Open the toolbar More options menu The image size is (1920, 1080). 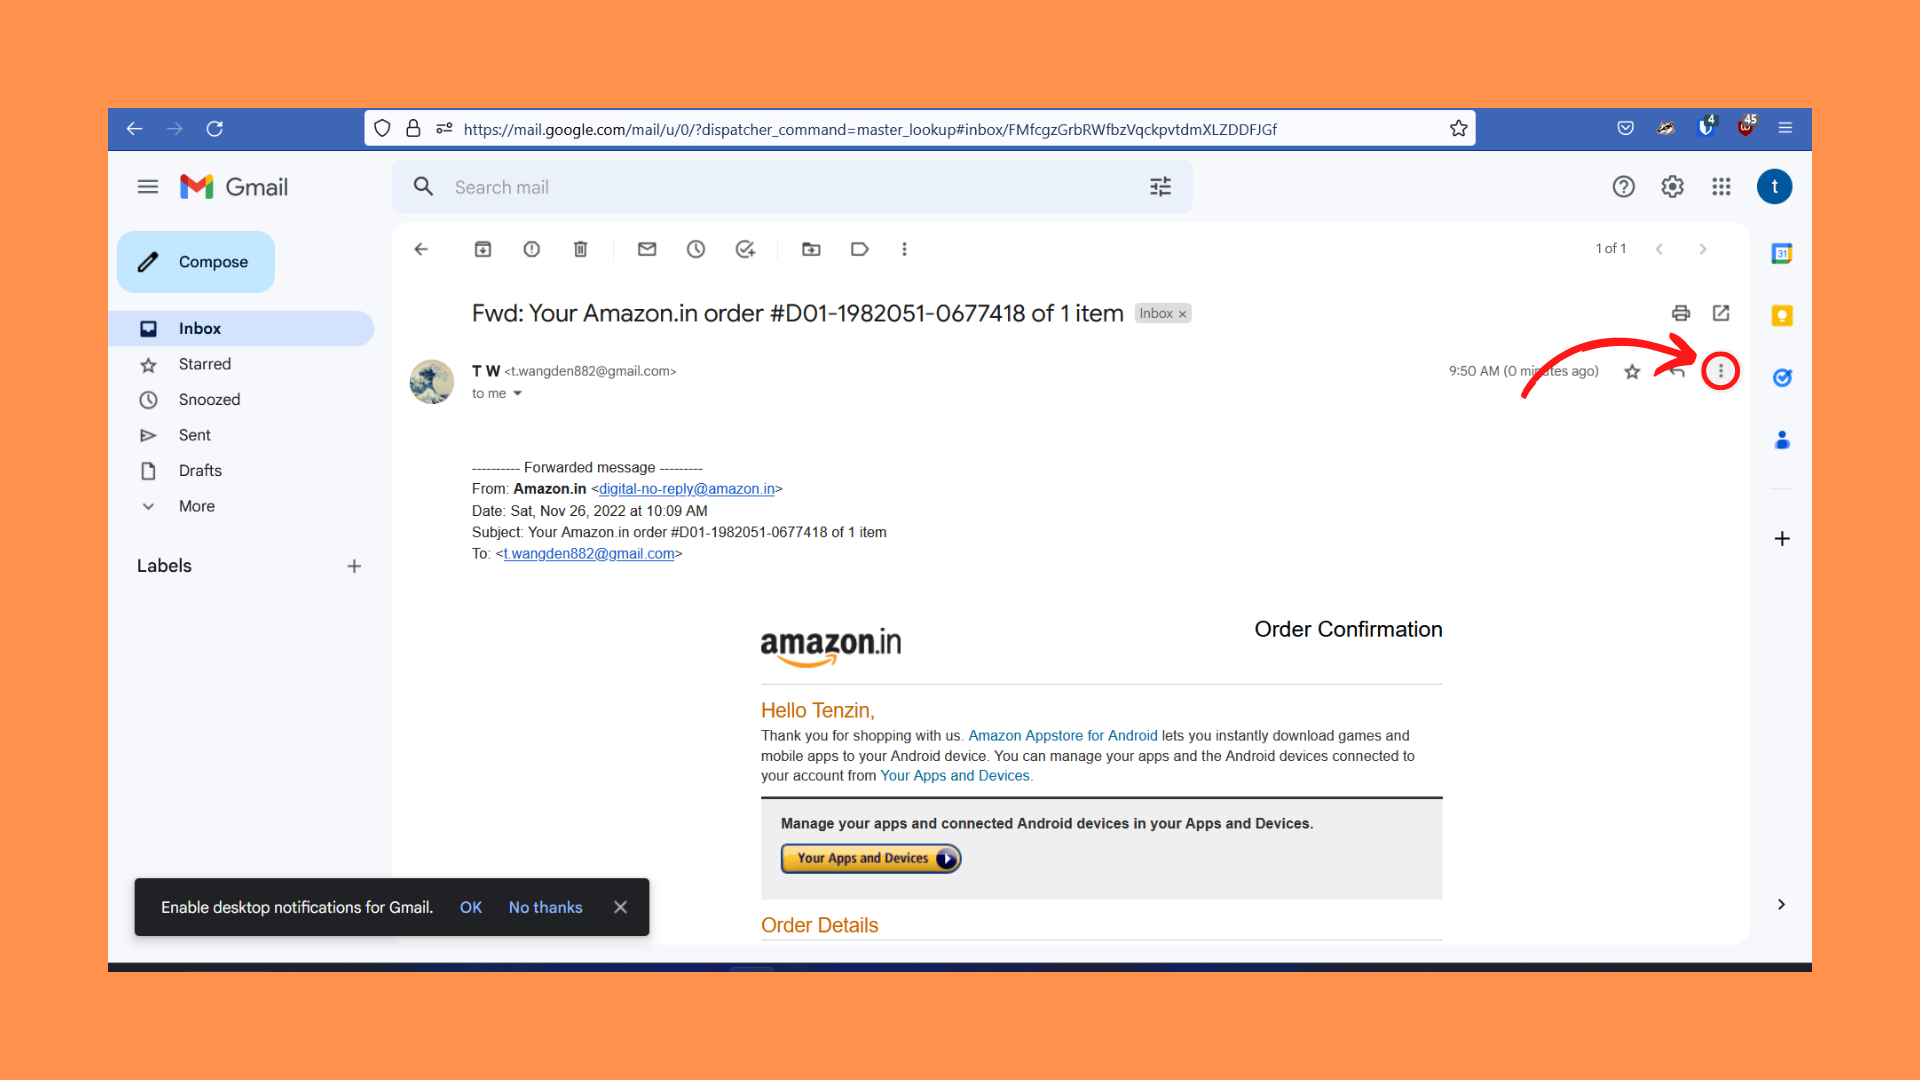click(x=904, y=249)
